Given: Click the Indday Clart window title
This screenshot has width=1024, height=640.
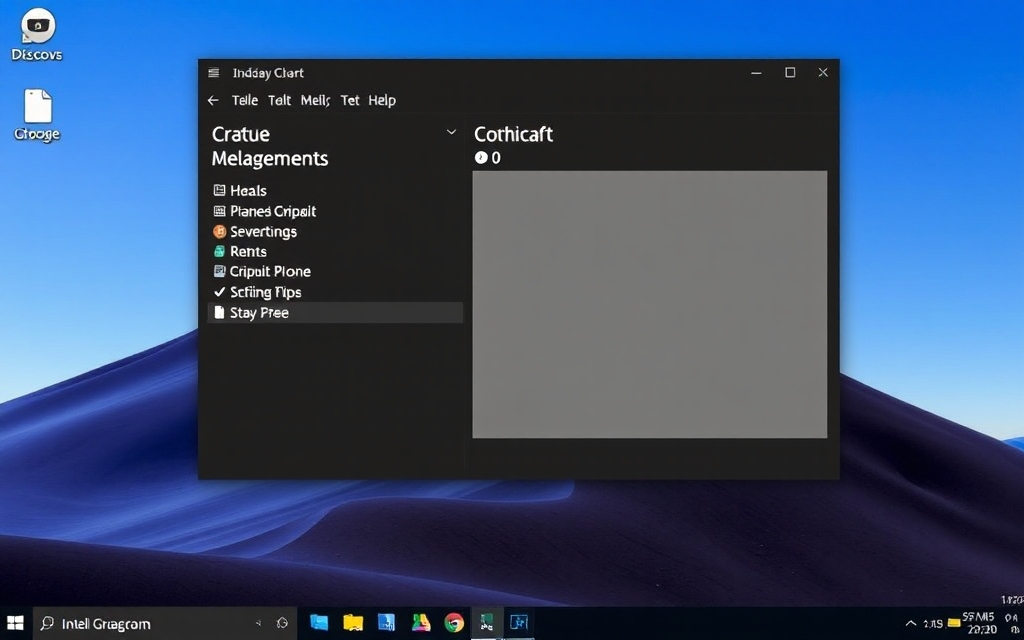Looking at the screenshot, I should pyautogui.click(x=268, y=72).
